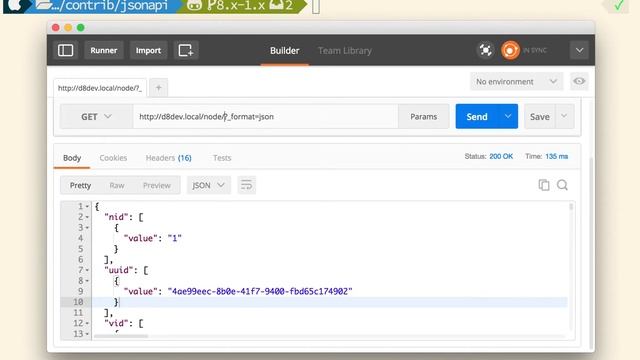Switch to the Builder tab
Screen dimensions: 640x360
tap(284, 51)
